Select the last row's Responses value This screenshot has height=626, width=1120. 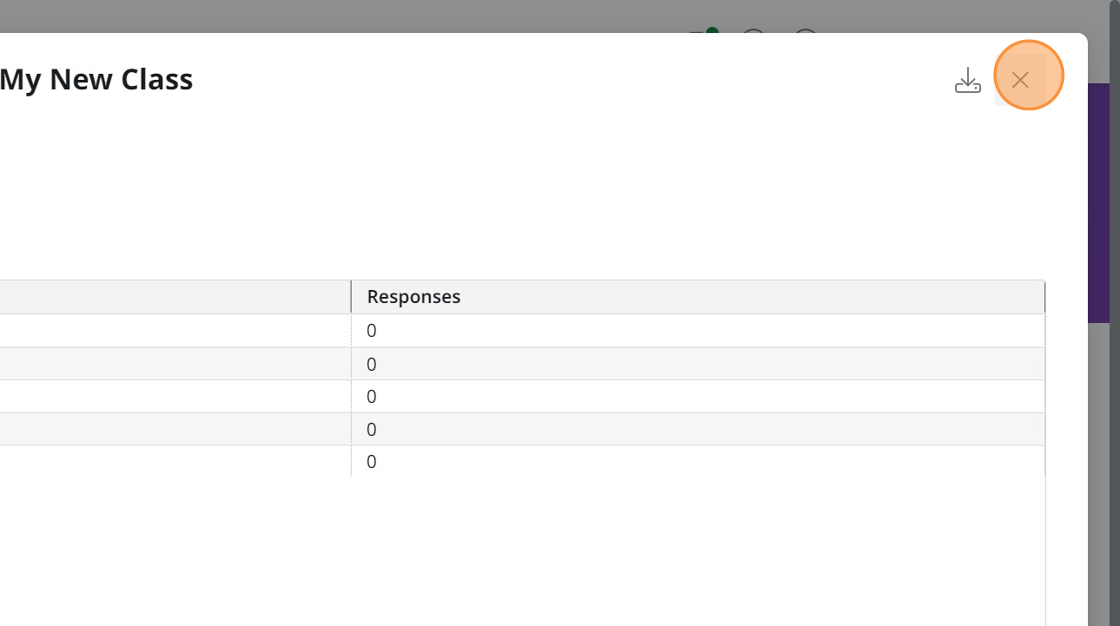(x=371, y=462)
